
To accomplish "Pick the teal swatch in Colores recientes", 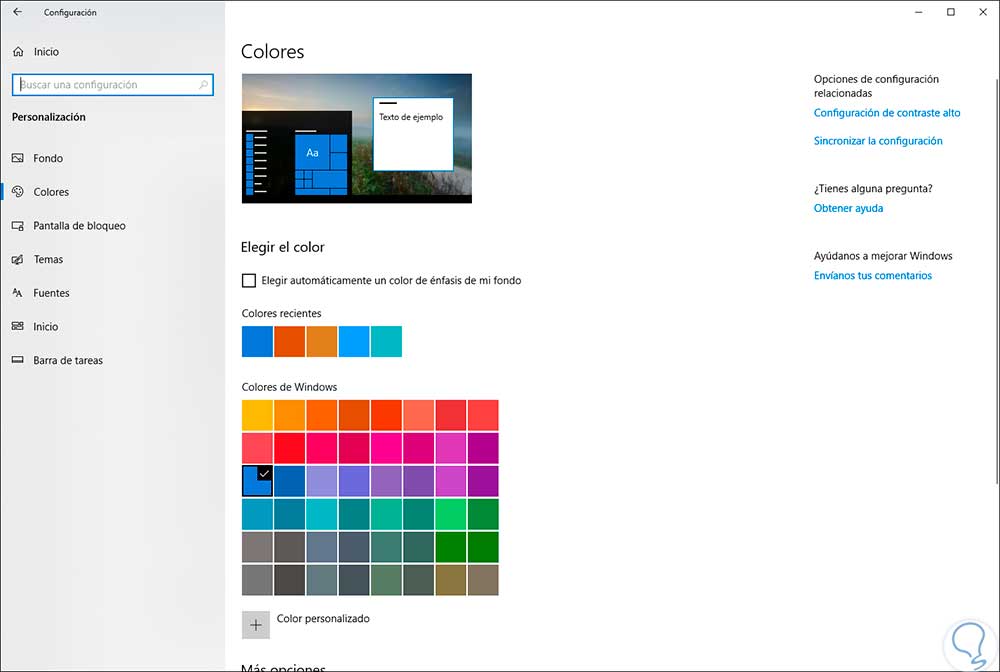I will pos(386,341).
